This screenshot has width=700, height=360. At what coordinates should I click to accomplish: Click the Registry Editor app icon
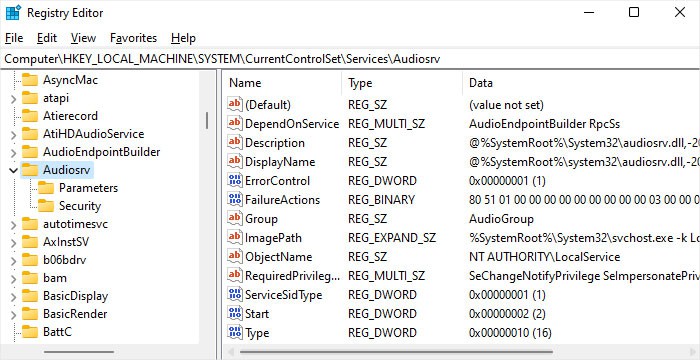[13, 13]
